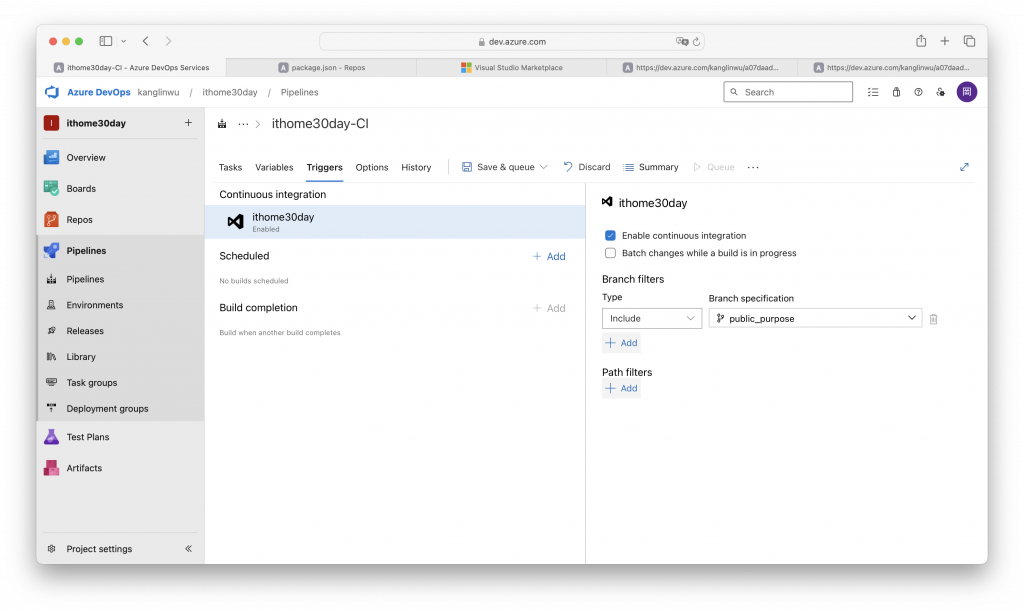Click the kanglinwu breadcrumb link
The image size is (1024, 612).
pyautogui.click(x=158, y=92)
